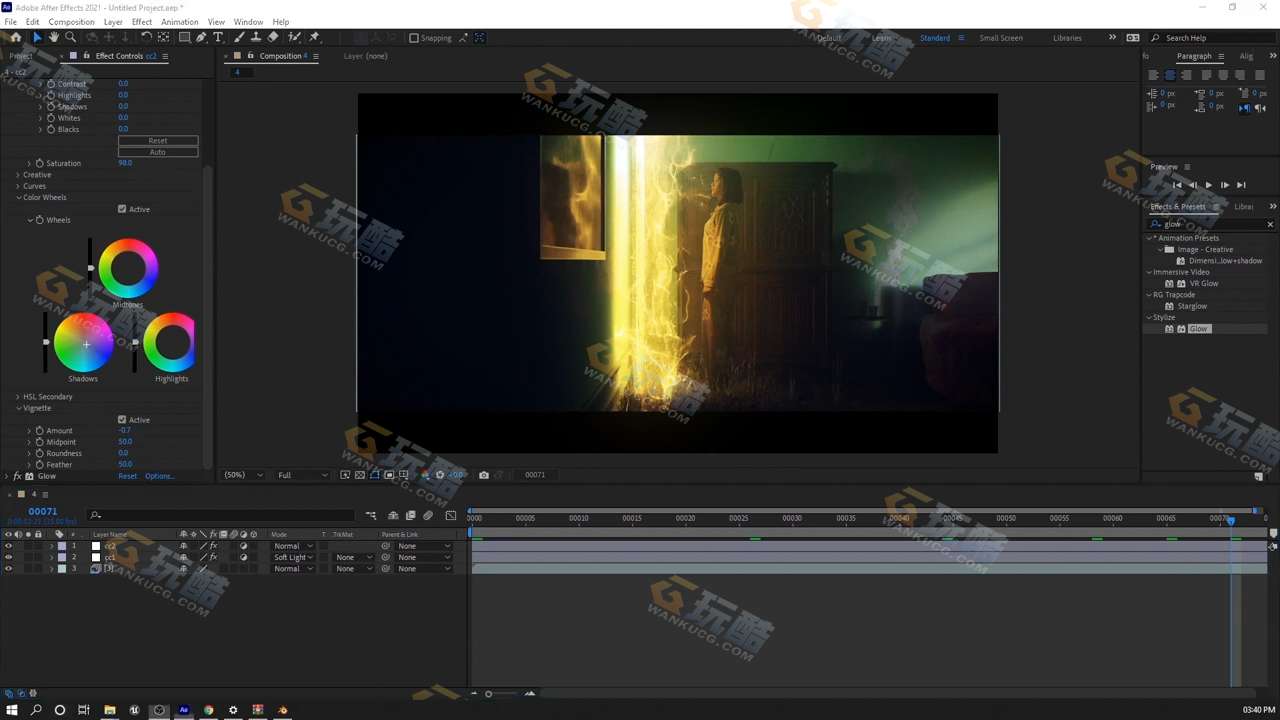The height and width of the screenshot is (720, 1280).
Task: Open the Composition menu
Action: point(71,21)
